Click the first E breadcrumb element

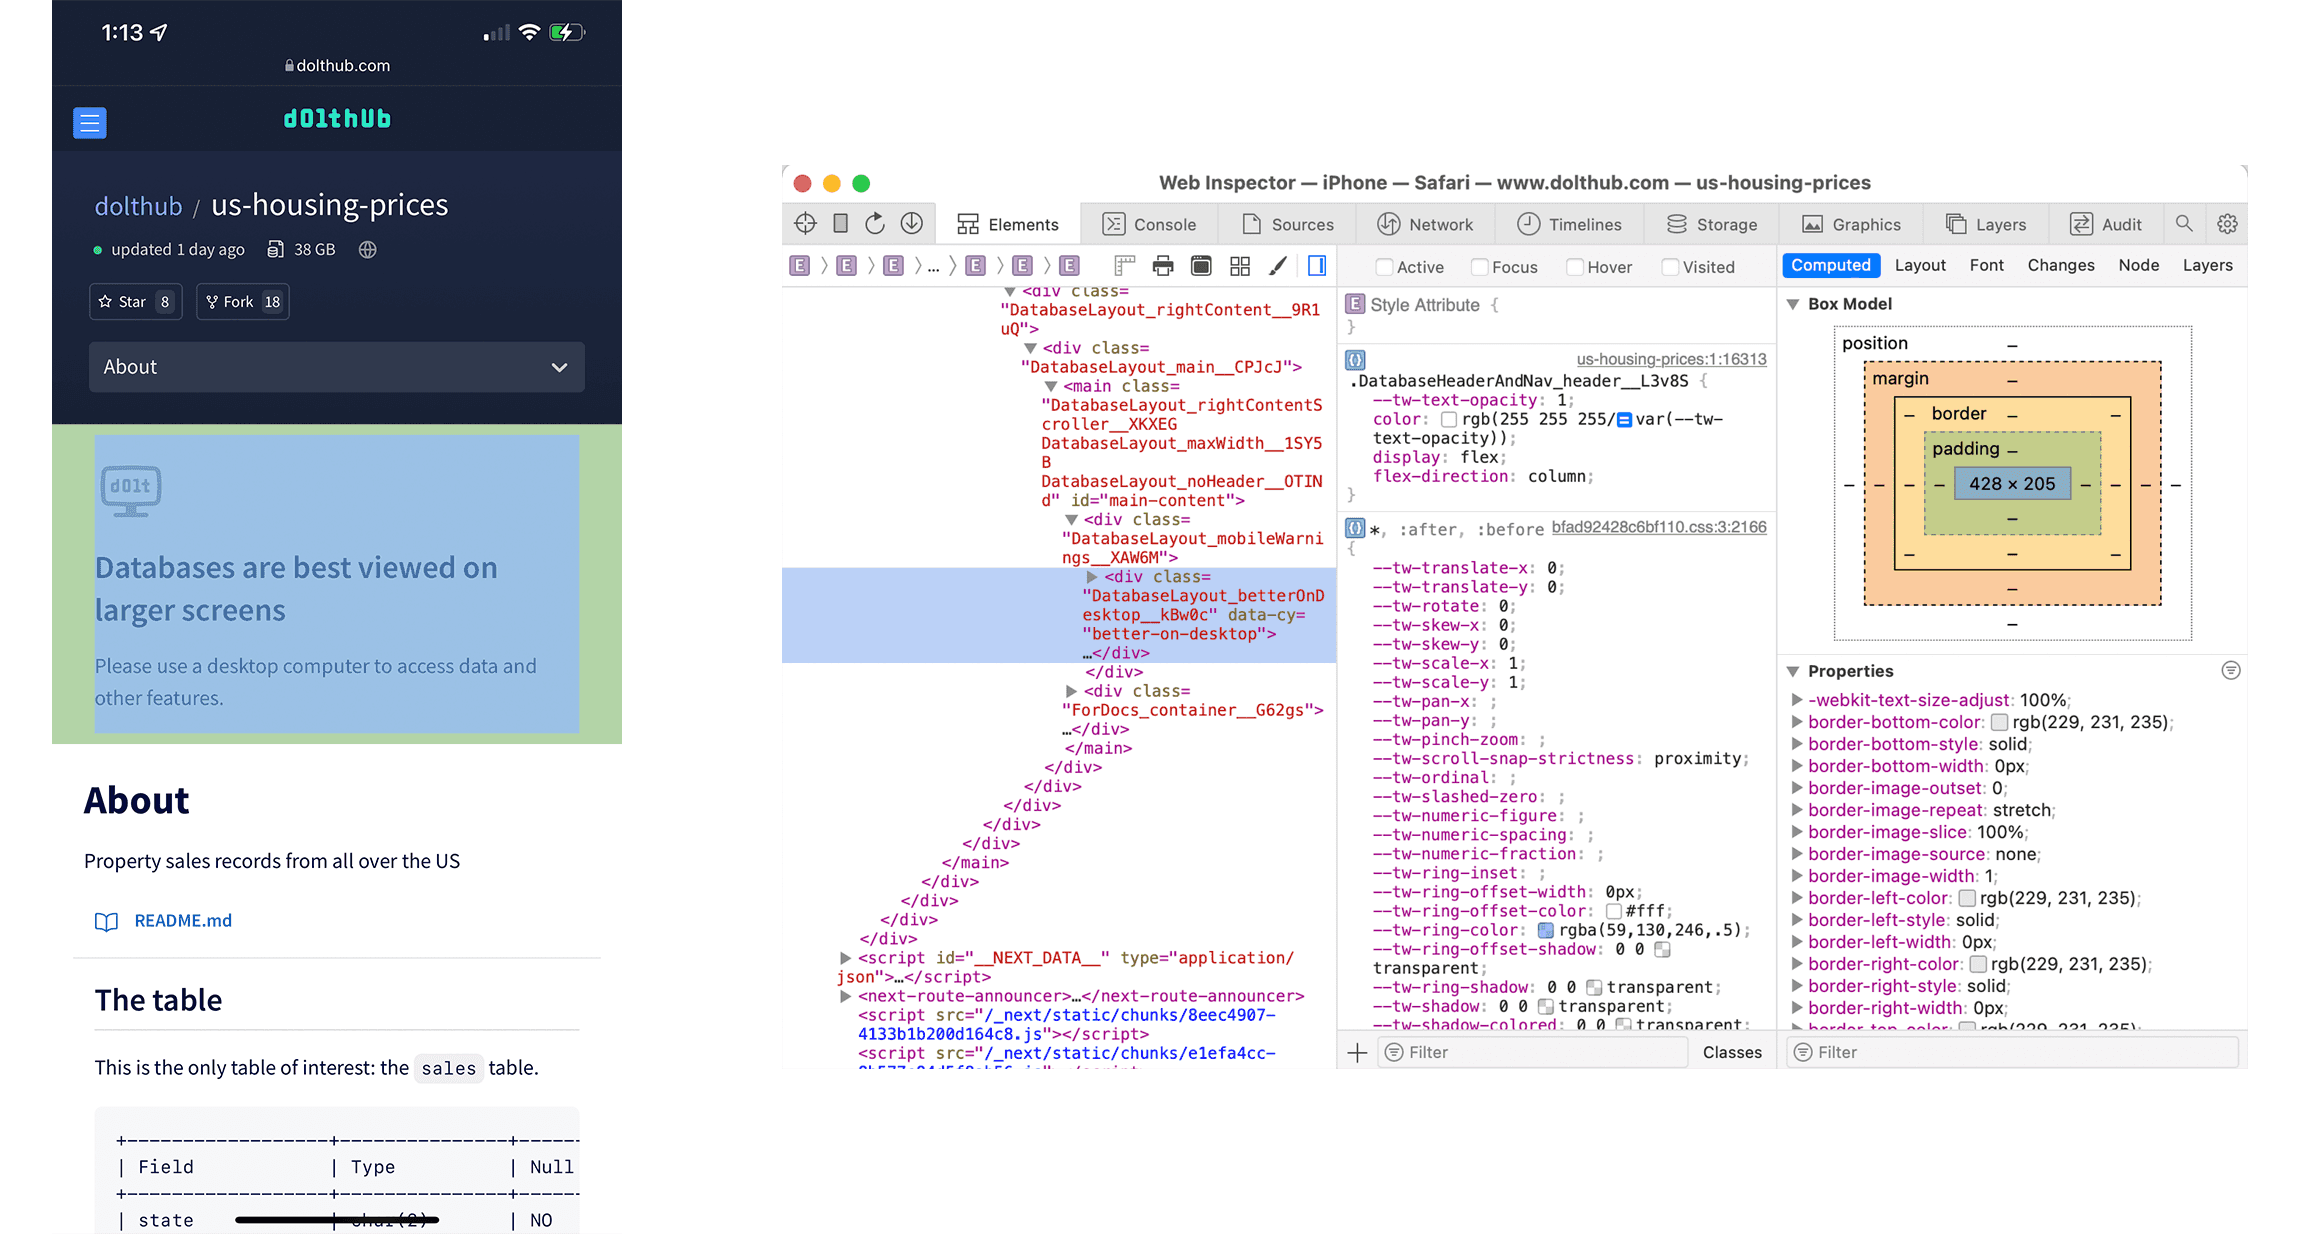click(x=799, y=266)
